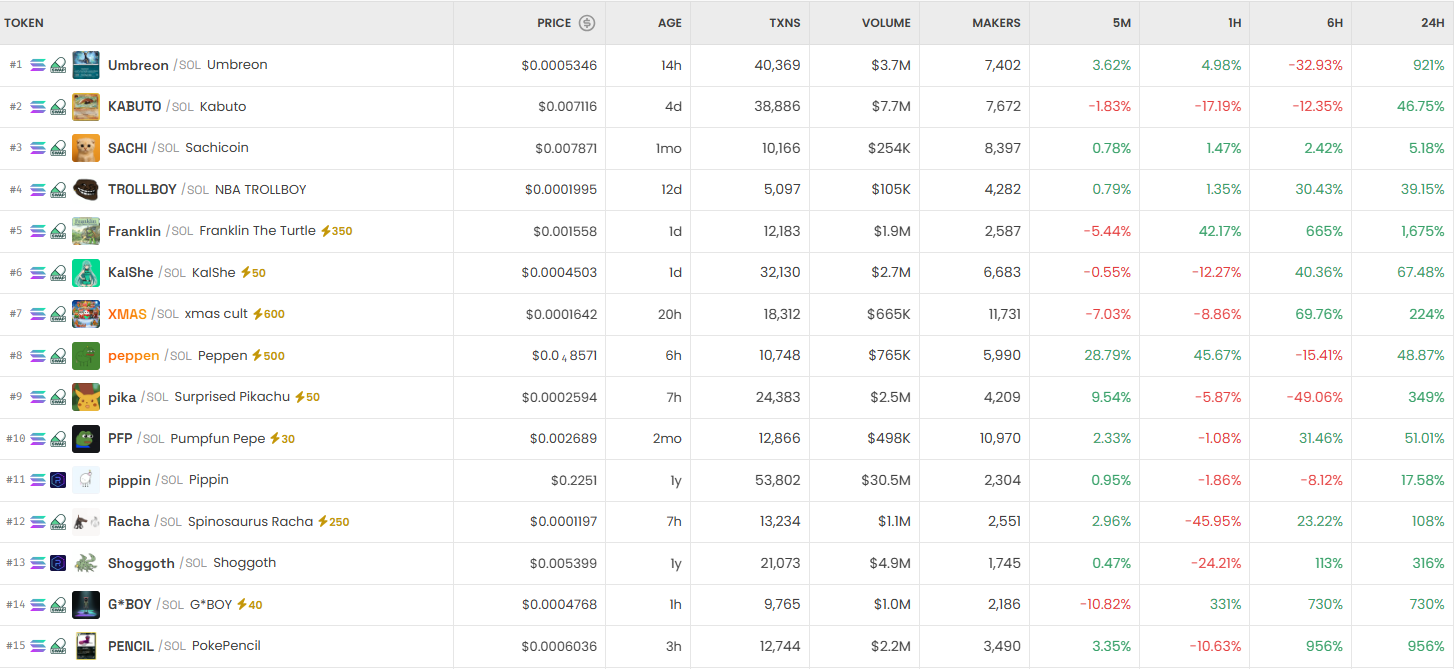Open the TROLLBOY troll face thumbnail
The height and width of the screenshot is (669, 1454).
(86, 190)
